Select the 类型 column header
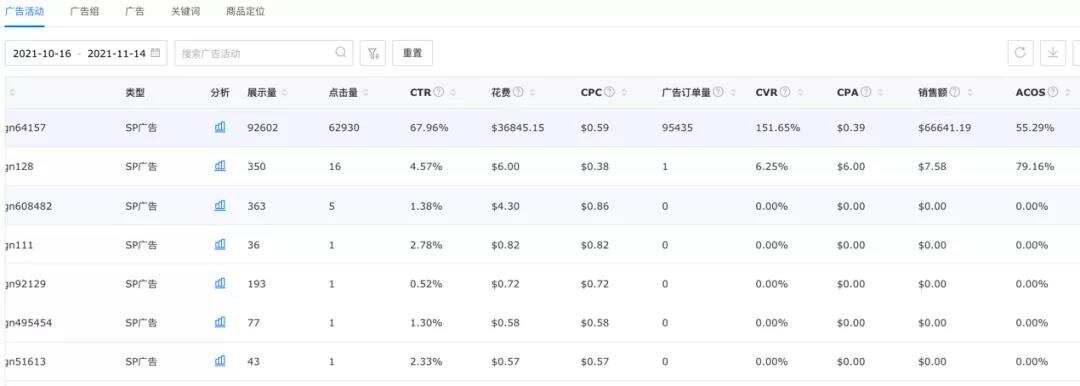The height and width of the screenshot is (386, 1080). pos(135,92)
